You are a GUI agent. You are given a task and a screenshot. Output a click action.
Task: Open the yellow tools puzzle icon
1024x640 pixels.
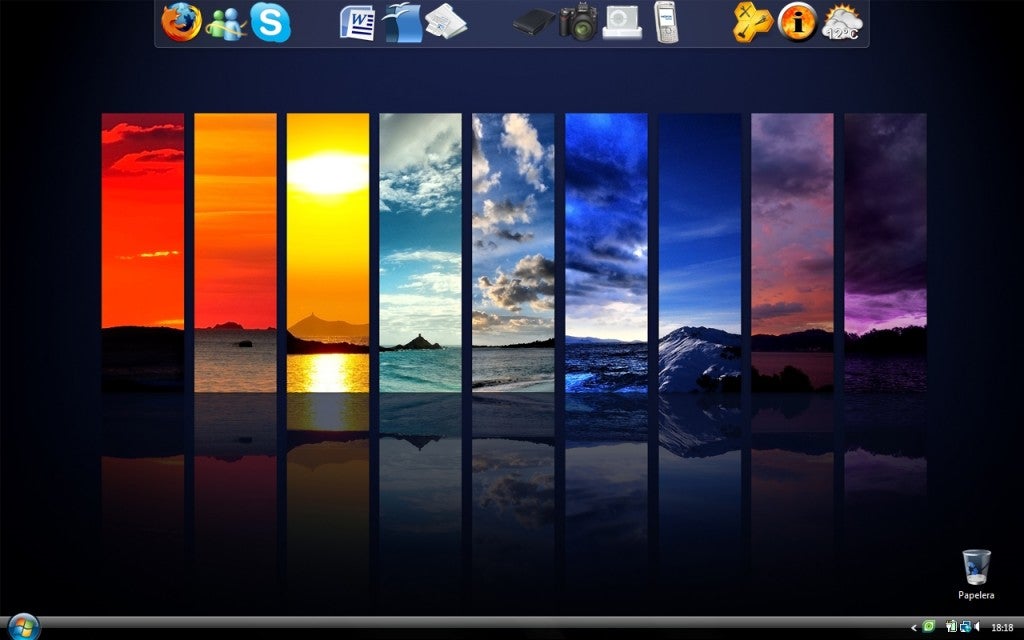pyautogui.click(x=753, y=22)
